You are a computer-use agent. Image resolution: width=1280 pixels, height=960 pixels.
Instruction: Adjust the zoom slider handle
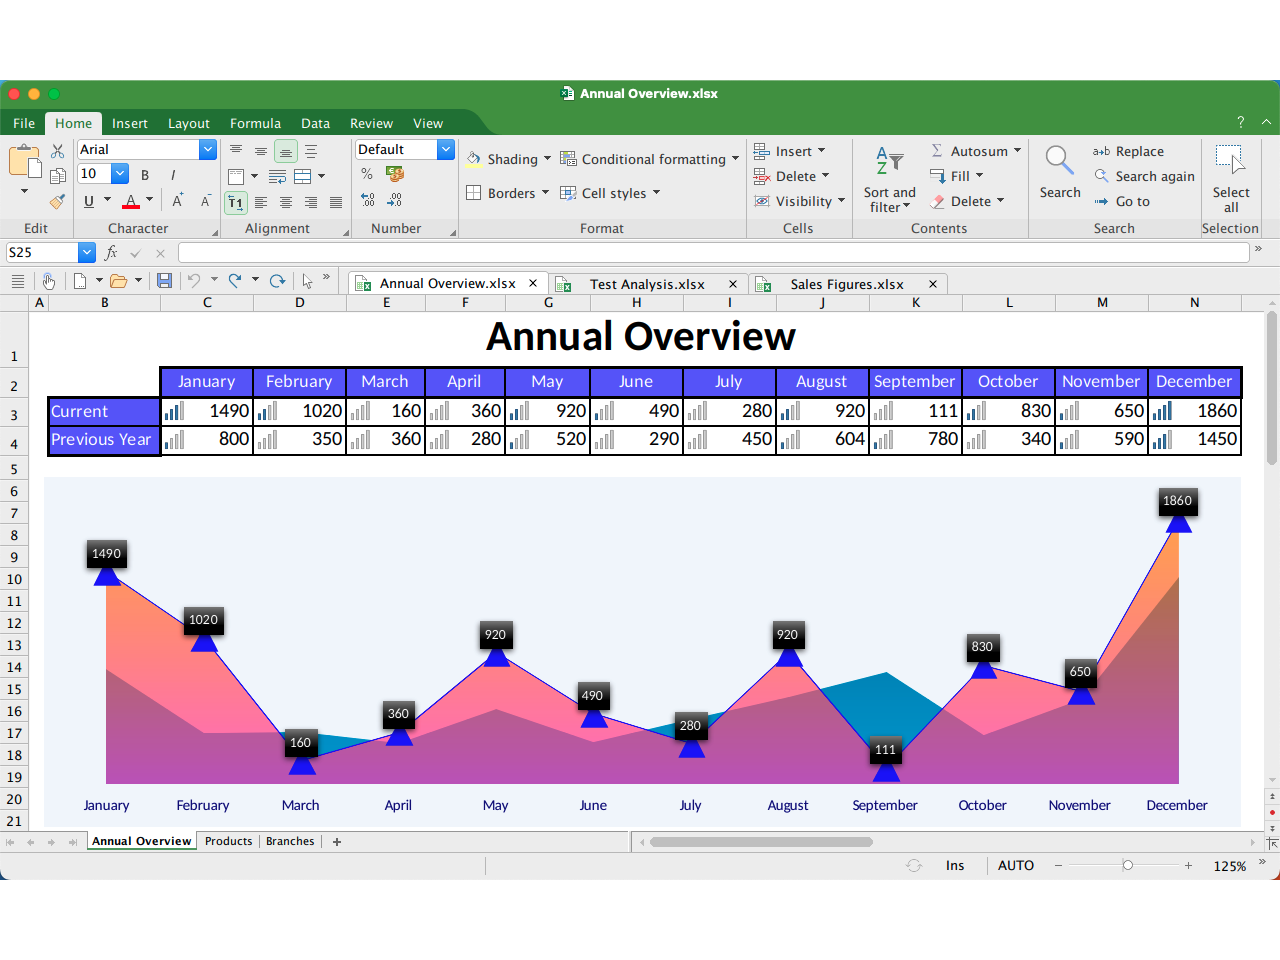click(x=1127, y=865)
